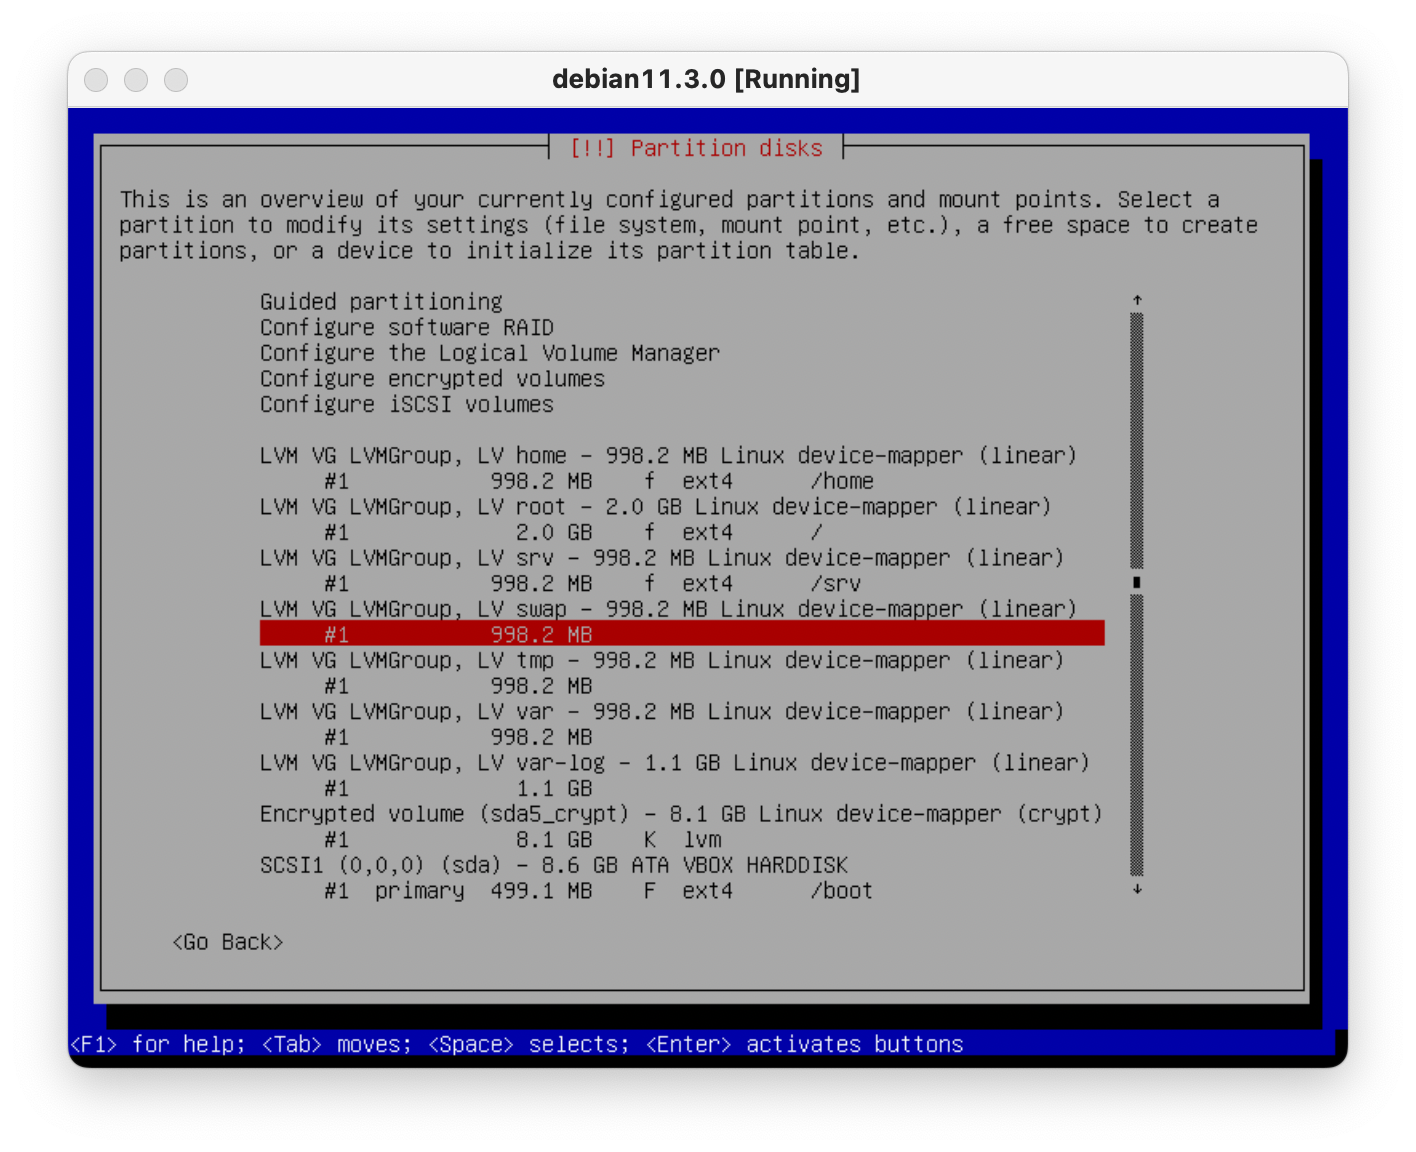Open Configure the Logical Volume Manager
The width and height of the screenshot is (1416, 1152).
[x=489, y=353]
